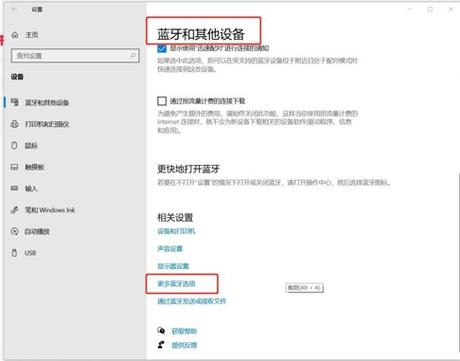Click the 相关设置 heading text
Screen dimensions: 460x361
[x=175, y=218]
